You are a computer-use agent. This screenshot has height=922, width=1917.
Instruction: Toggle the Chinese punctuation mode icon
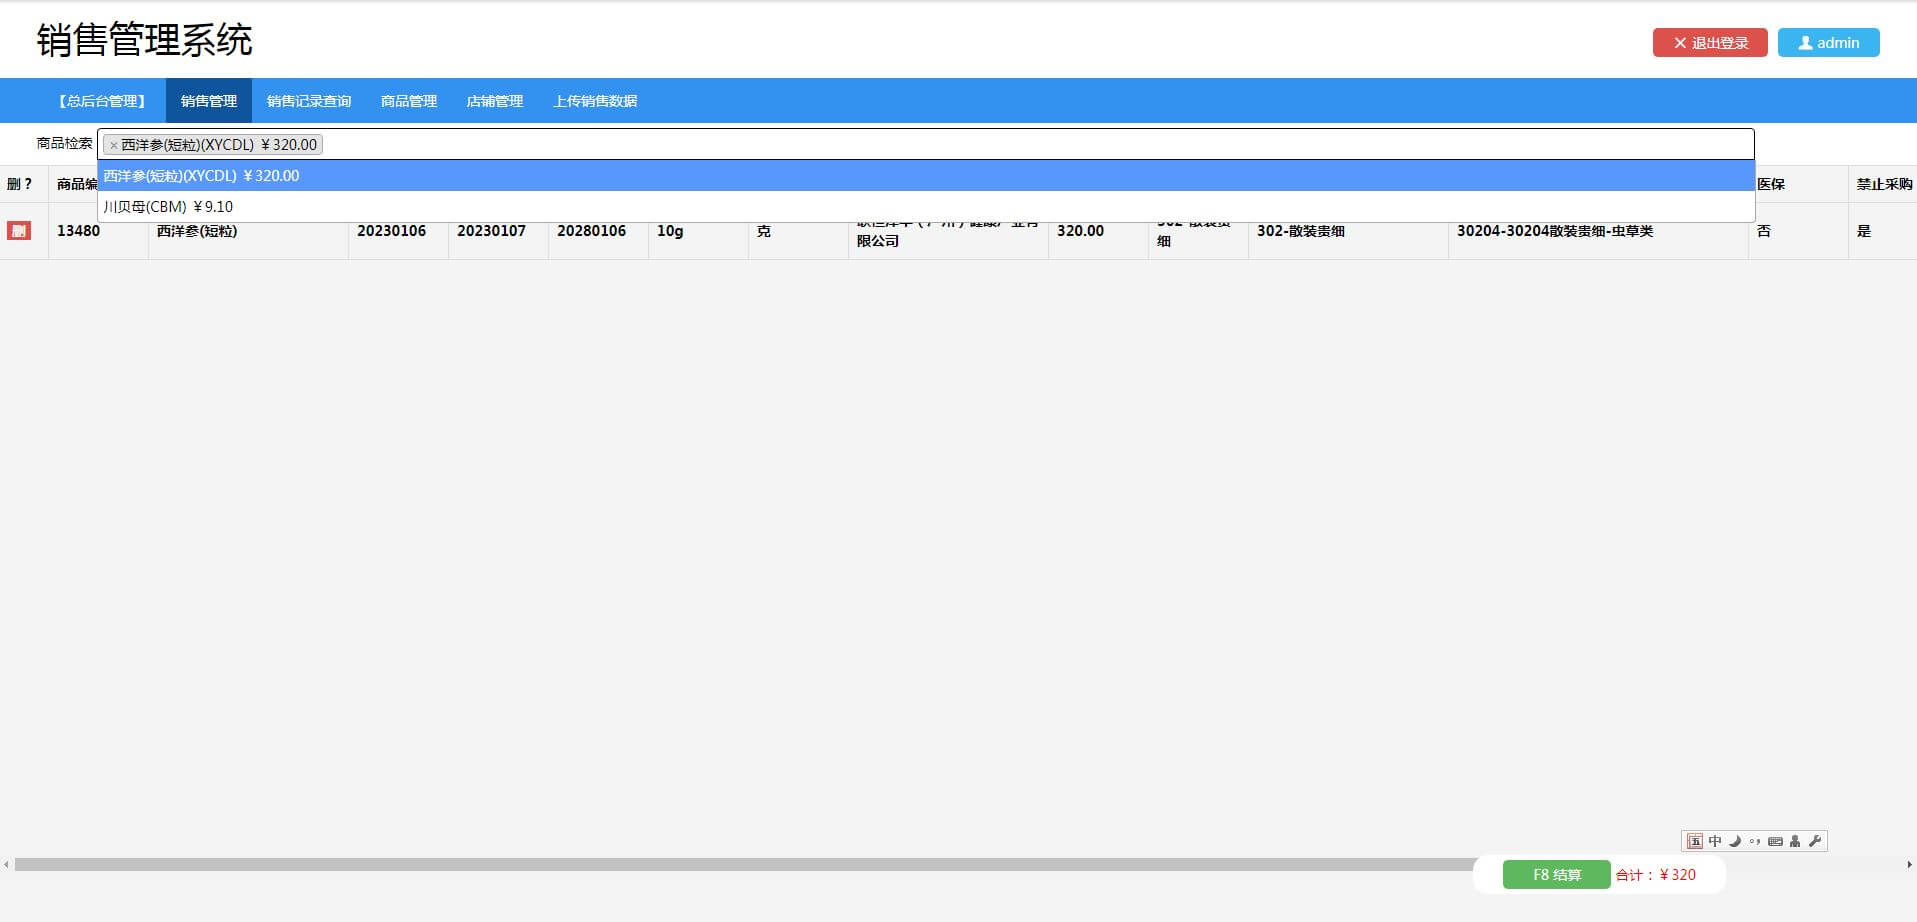point(1755,841)
